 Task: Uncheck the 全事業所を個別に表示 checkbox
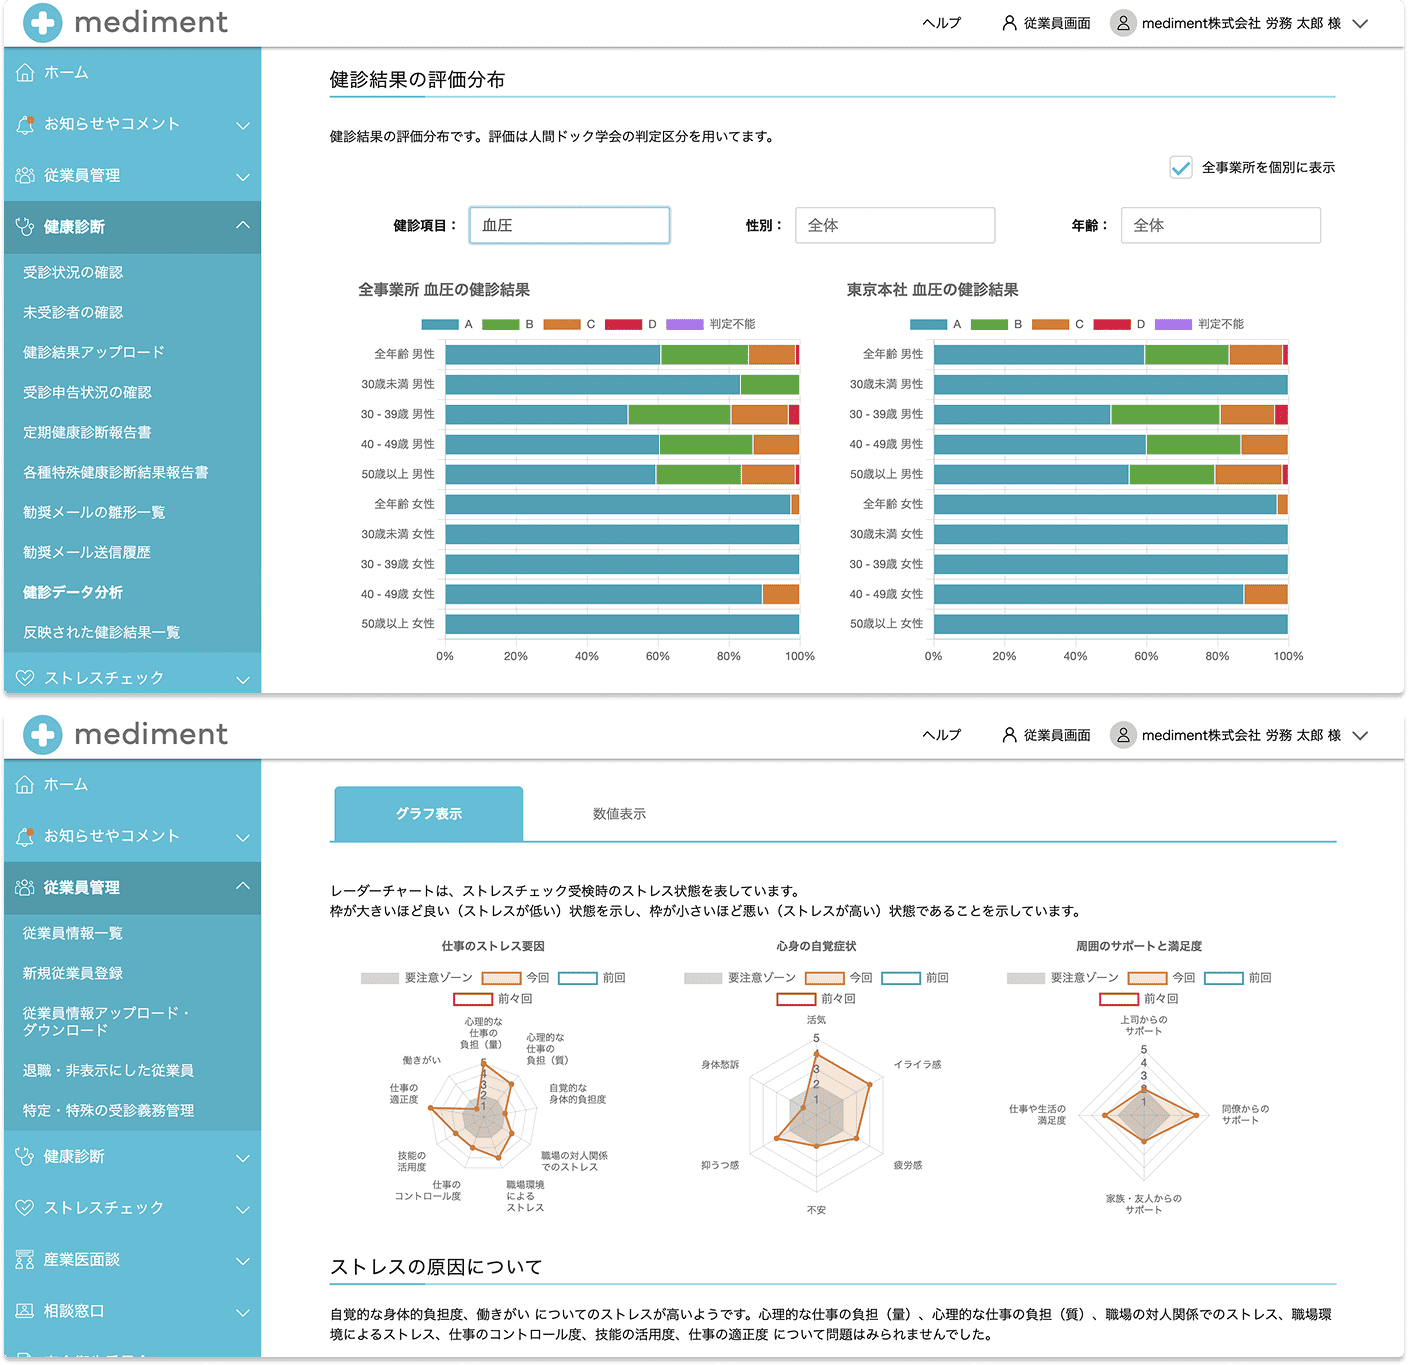(1181, 168)
